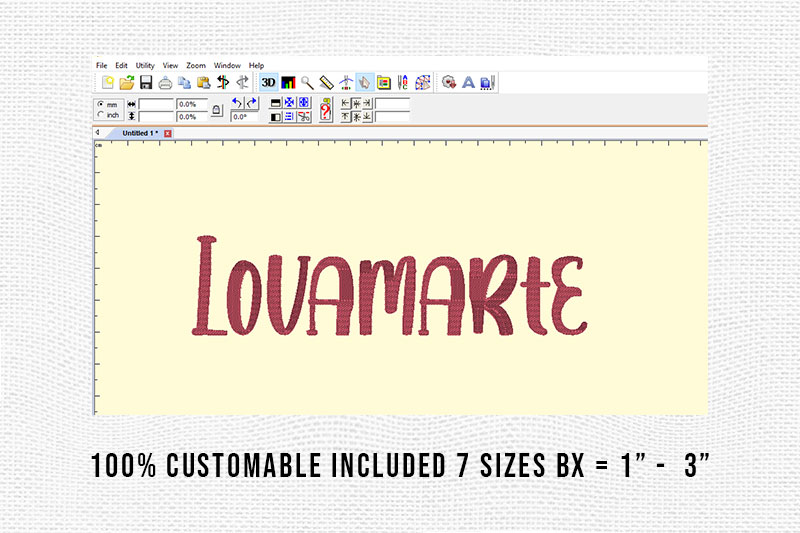Print the current design
800x533 pixels.
click(165, 82)
